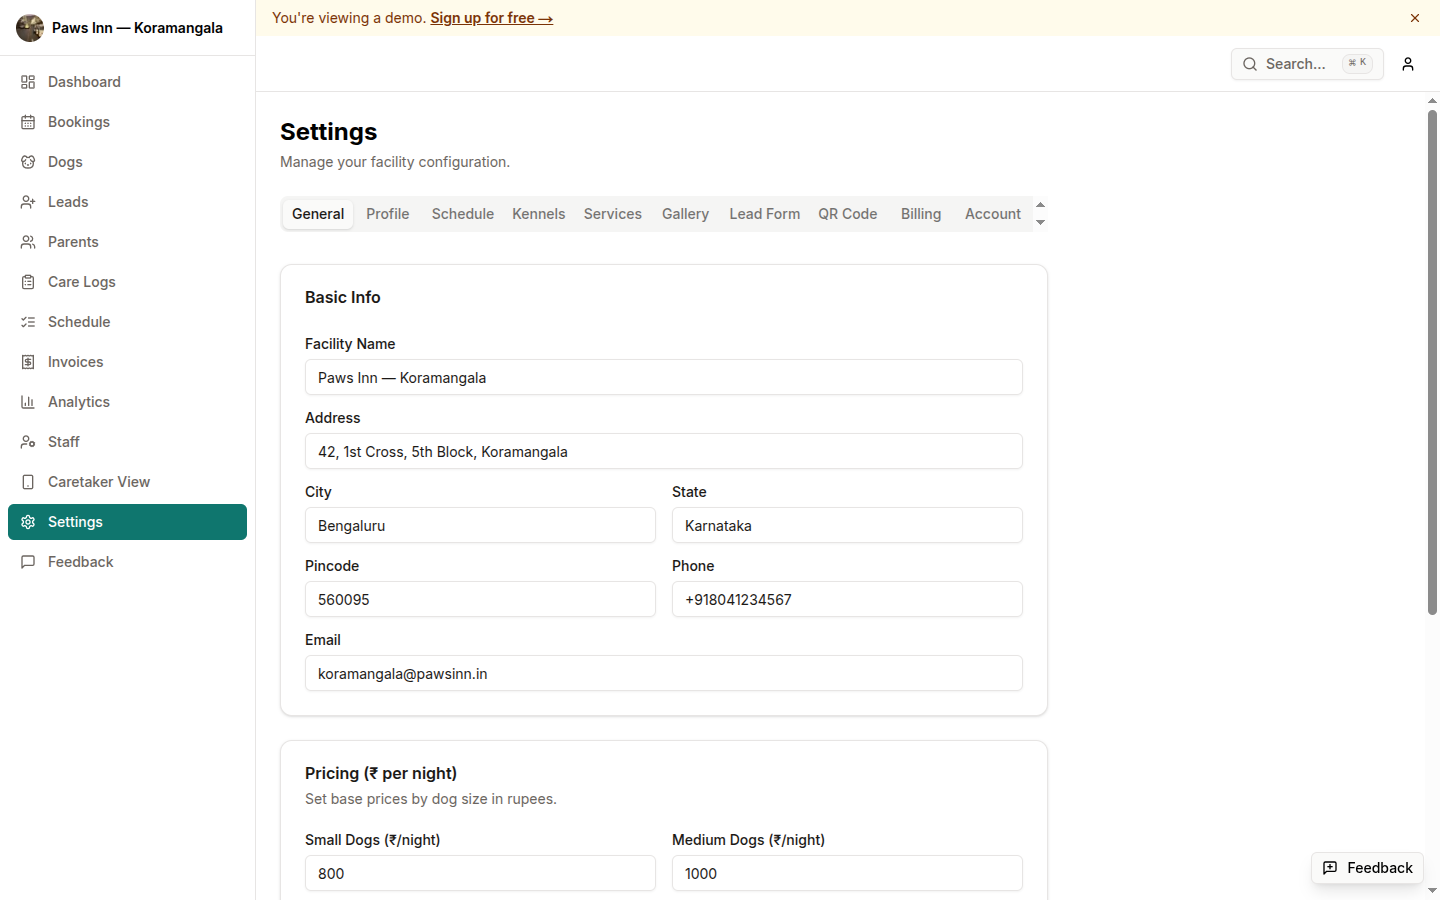Open the QR Code settings tab
This screenshot has width=1440, height=900.
847,213
